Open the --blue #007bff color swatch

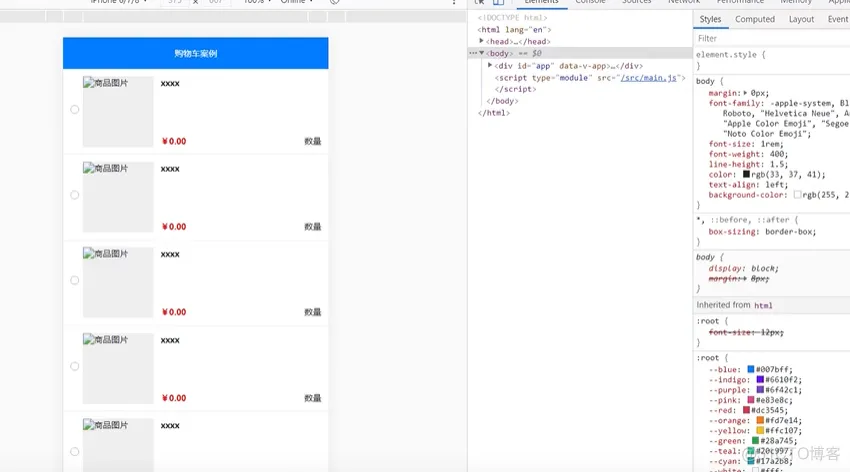(751, 369)
